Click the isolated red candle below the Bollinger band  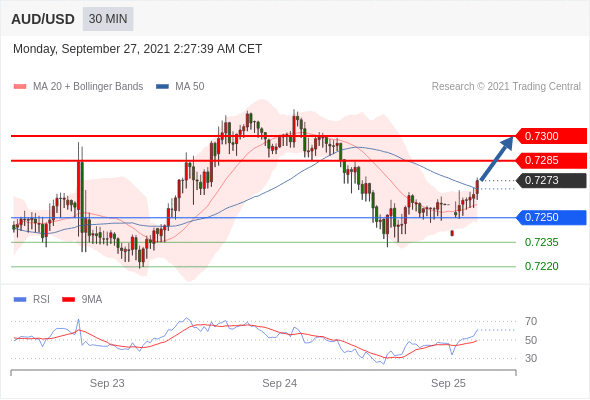pyautogui.click(x=452, y=233)
